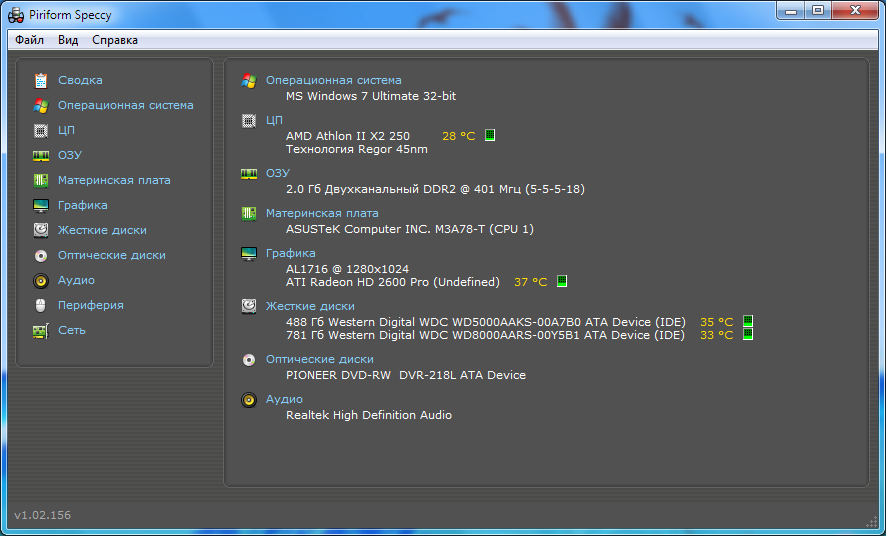This screenshot has width=886, height=536.
Task: Click the ASUSTeK Computer INC. M3A78-T line
Action: pos(410,229)
